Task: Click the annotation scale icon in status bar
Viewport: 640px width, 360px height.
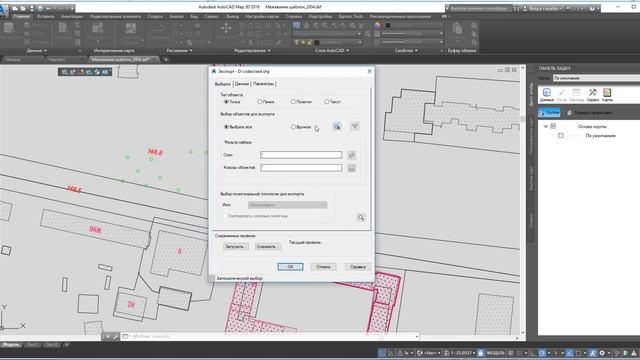Action: click(x=593, y=353)
